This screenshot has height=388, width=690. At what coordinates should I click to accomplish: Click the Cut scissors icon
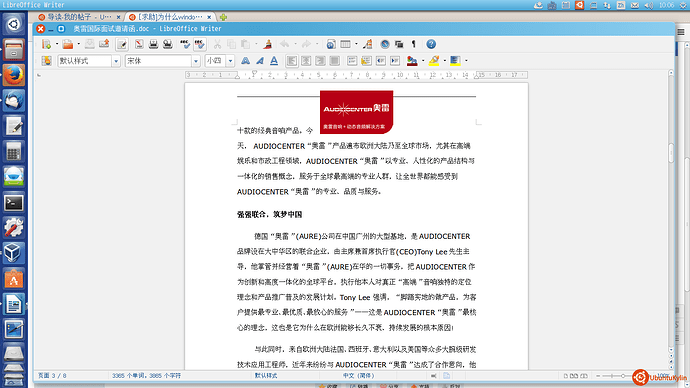pos(217,44)
